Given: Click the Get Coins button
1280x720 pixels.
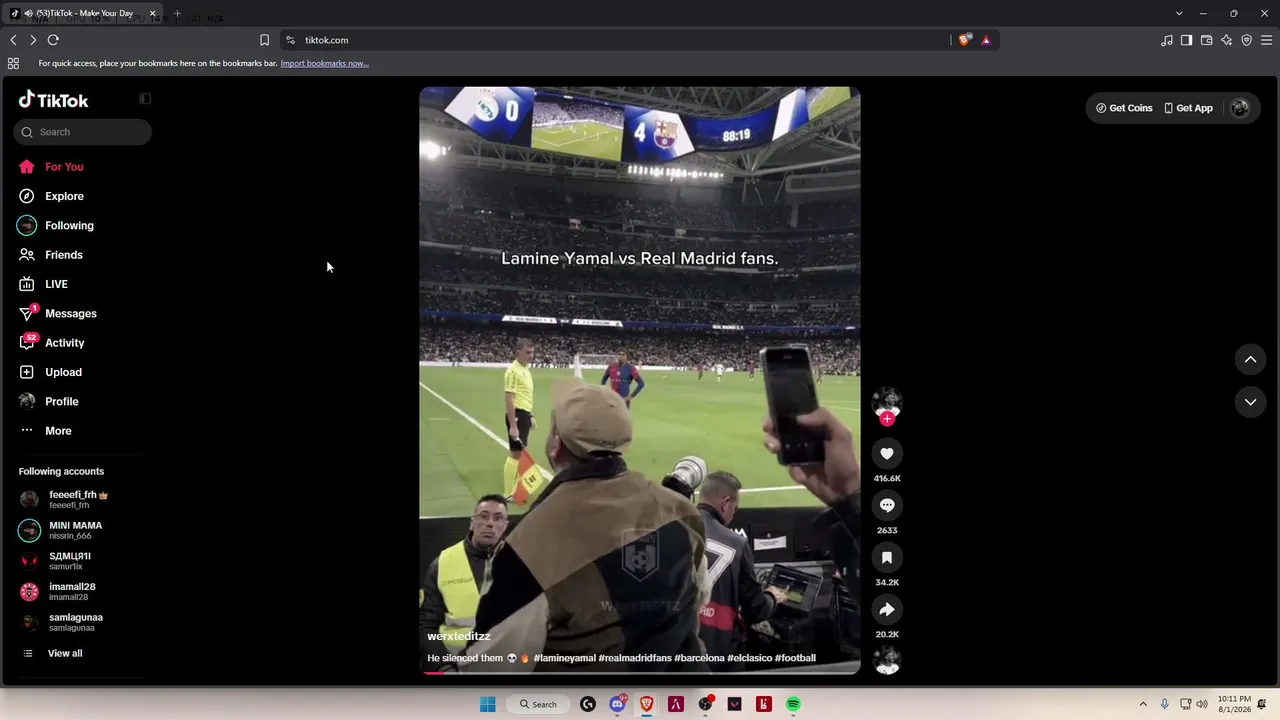Looking at the screenshot, I should [x=1124, y=108].
